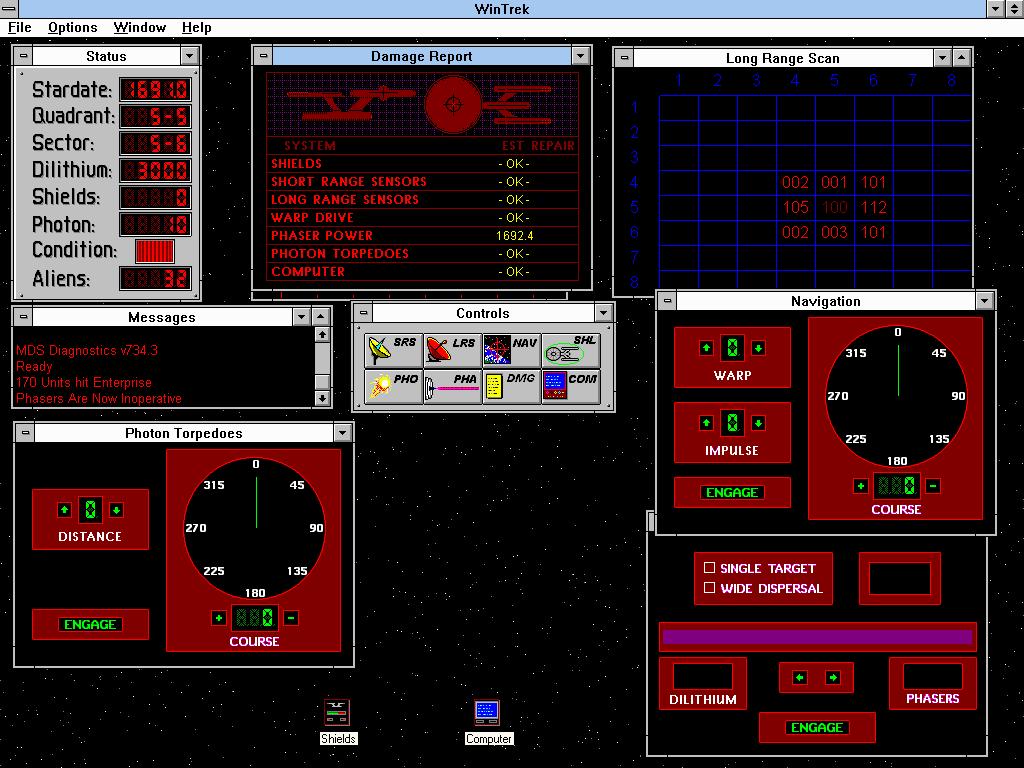Click the Phaser Power row in Damage Report
The image size is (1024, 768).
click(422, 235)
